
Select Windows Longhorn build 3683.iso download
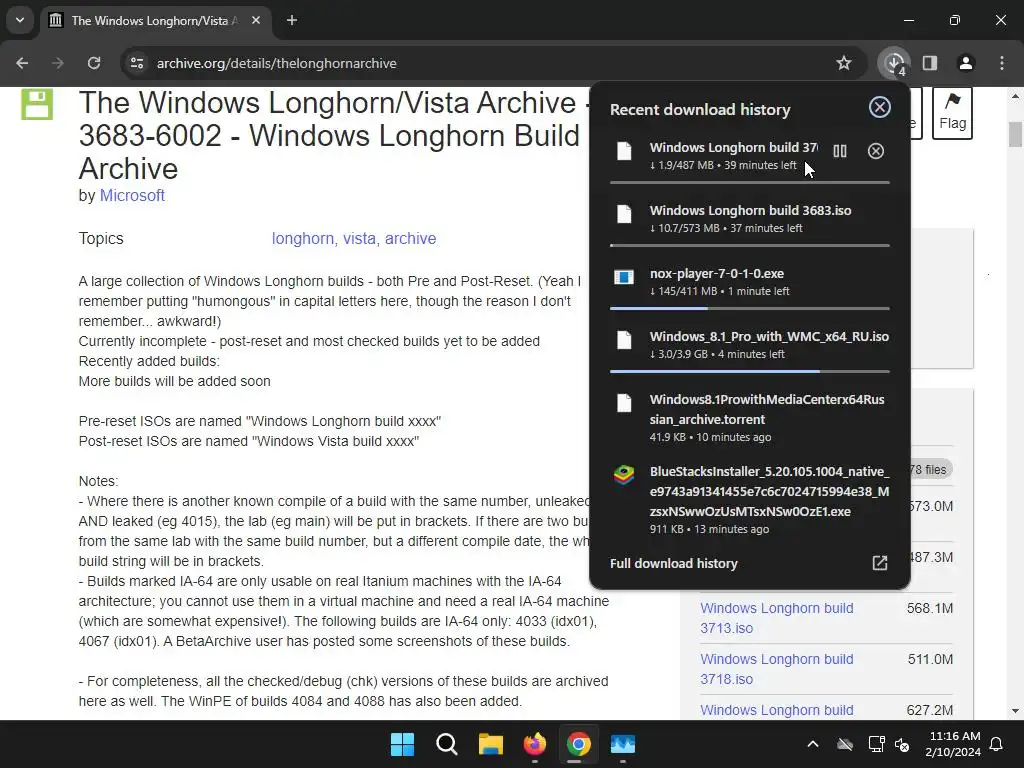pyautogui.click(x=750, y=219)
